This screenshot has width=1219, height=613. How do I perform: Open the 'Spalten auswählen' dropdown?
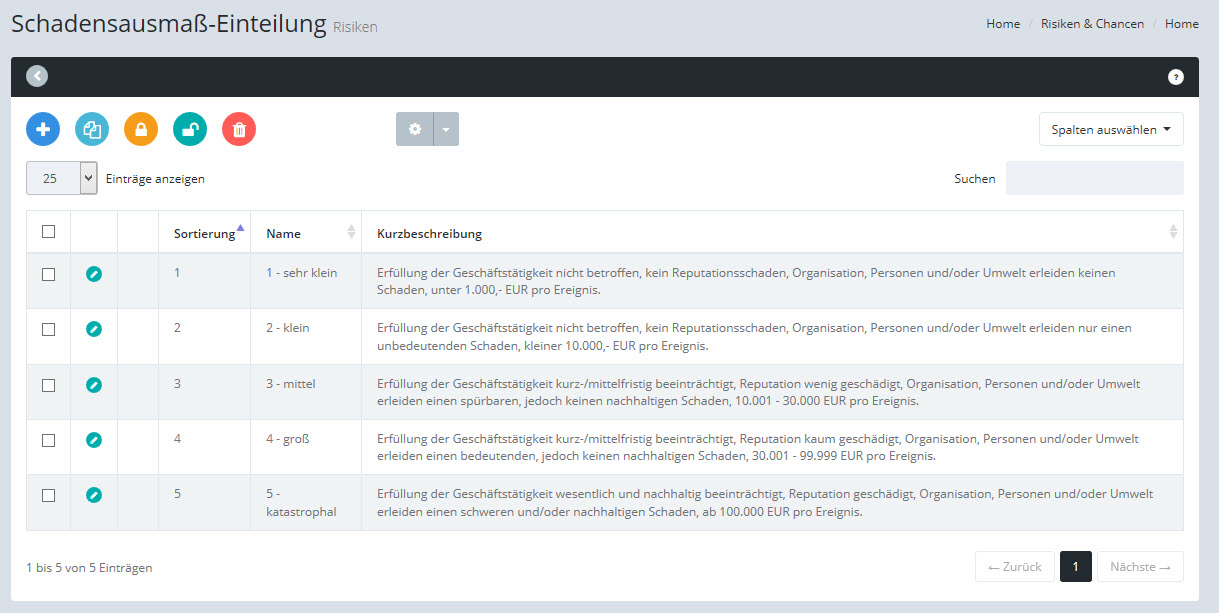coord(1111,129)
